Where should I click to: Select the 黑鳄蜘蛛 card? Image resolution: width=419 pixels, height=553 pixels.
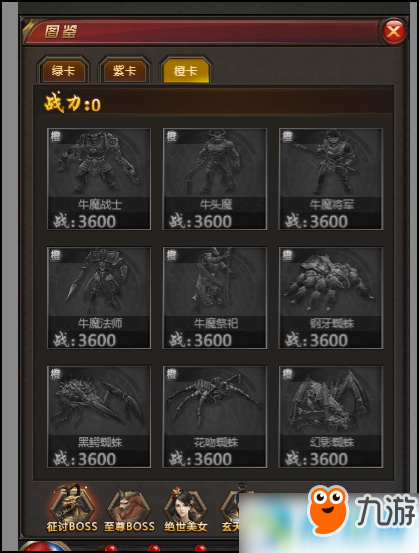[99, 417]
